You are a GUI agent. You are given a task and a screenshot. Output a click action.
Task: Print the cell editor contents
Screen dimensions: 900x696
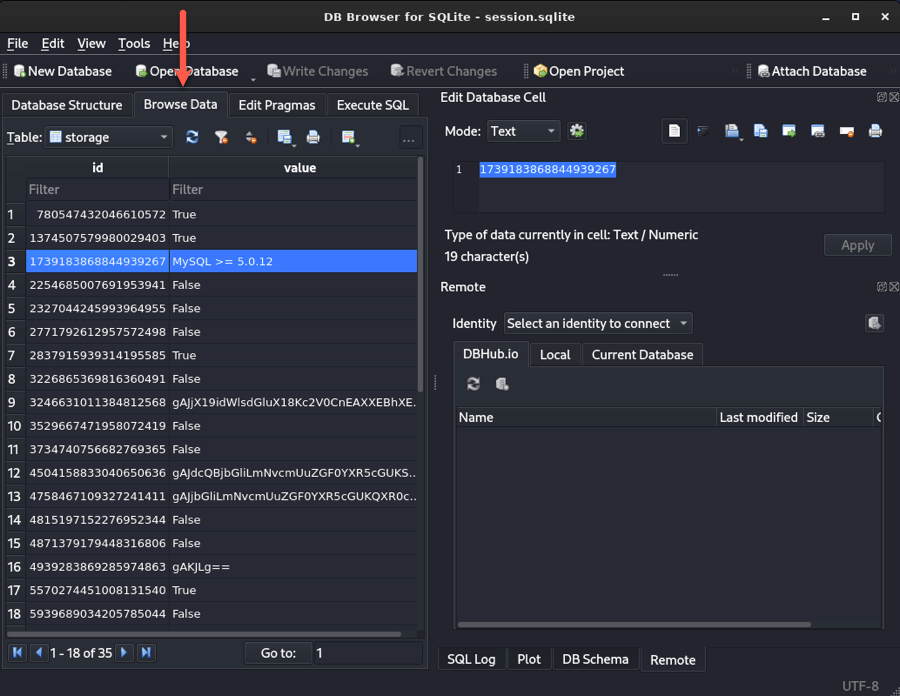click(875, 131)
